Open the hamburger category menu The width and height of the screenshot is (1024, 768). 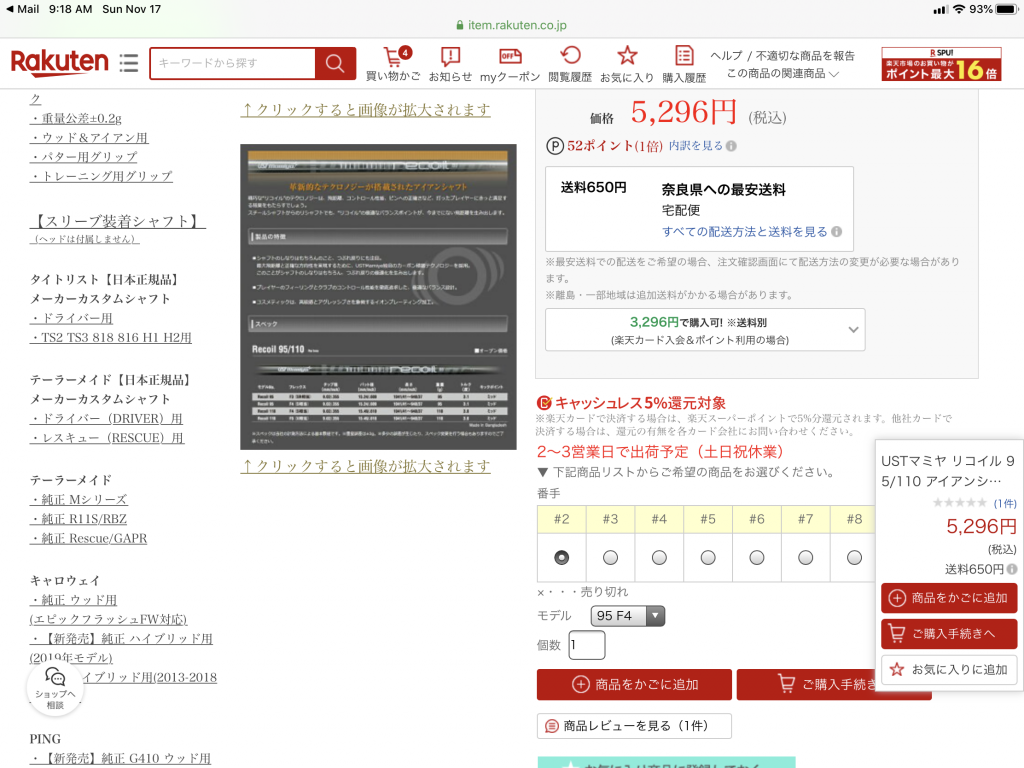(x=129, y=63)
